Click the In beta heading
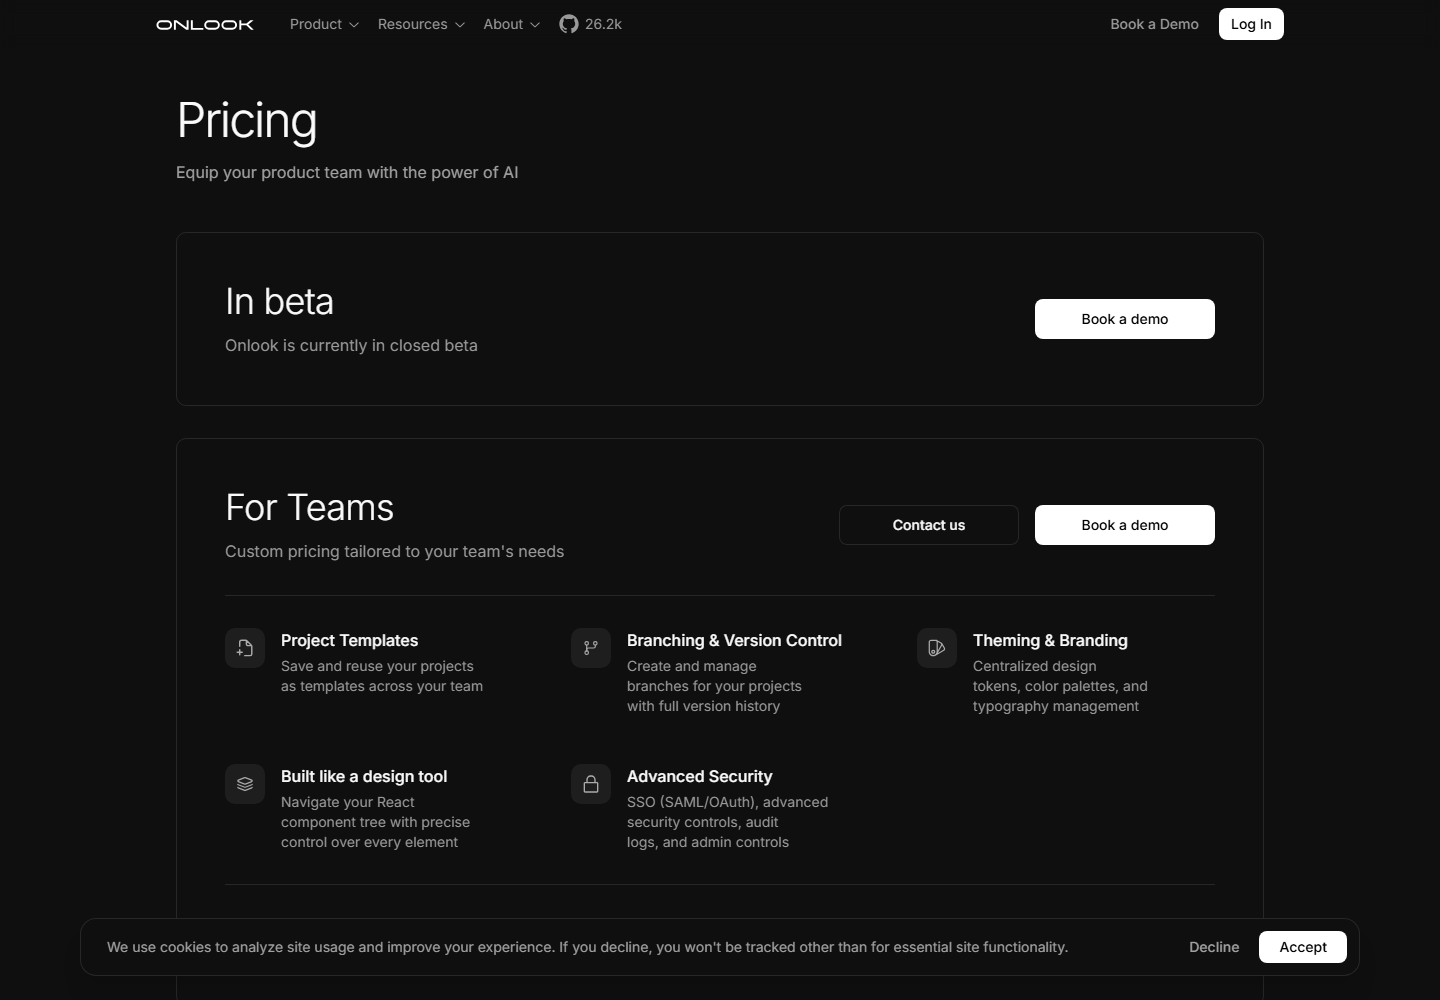 pyautogui.click(x=279, y=302)
